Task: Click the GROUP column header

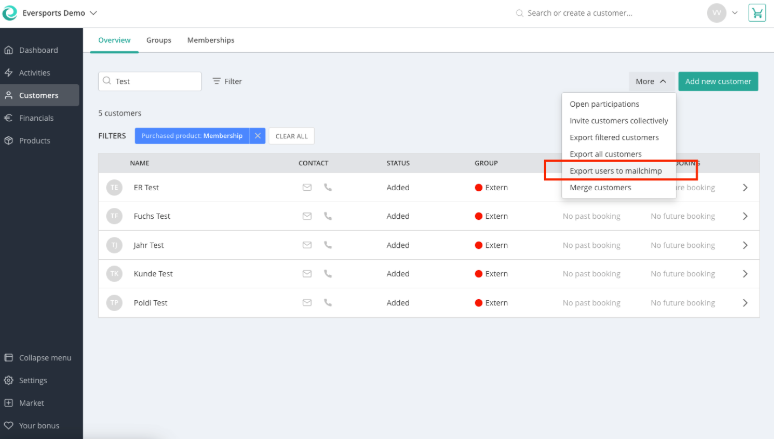Action: click(x=486, y=163)
